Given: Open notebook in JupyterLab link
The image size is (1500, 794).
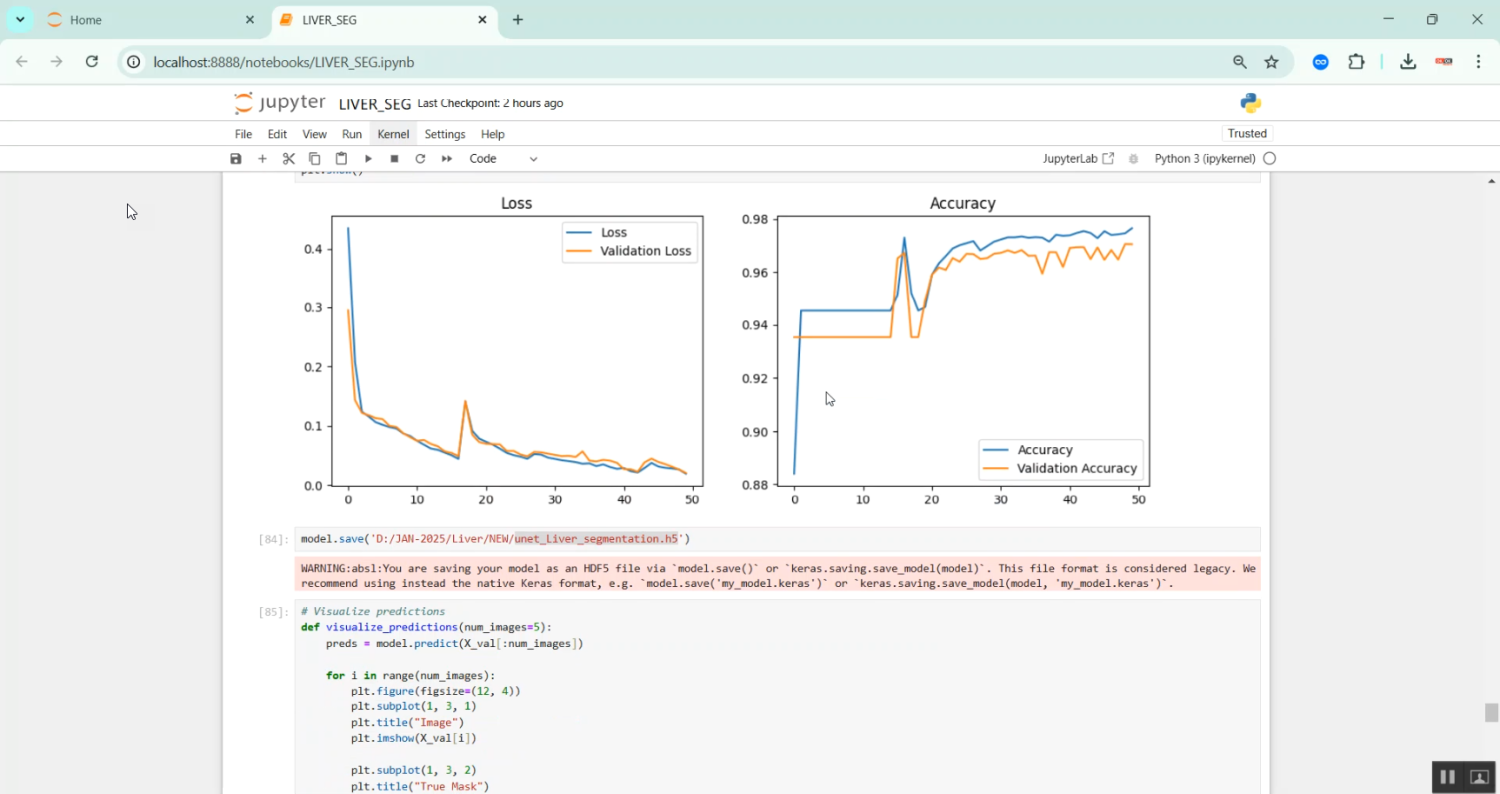Looking at the screenshot, I should [1078, 159].
